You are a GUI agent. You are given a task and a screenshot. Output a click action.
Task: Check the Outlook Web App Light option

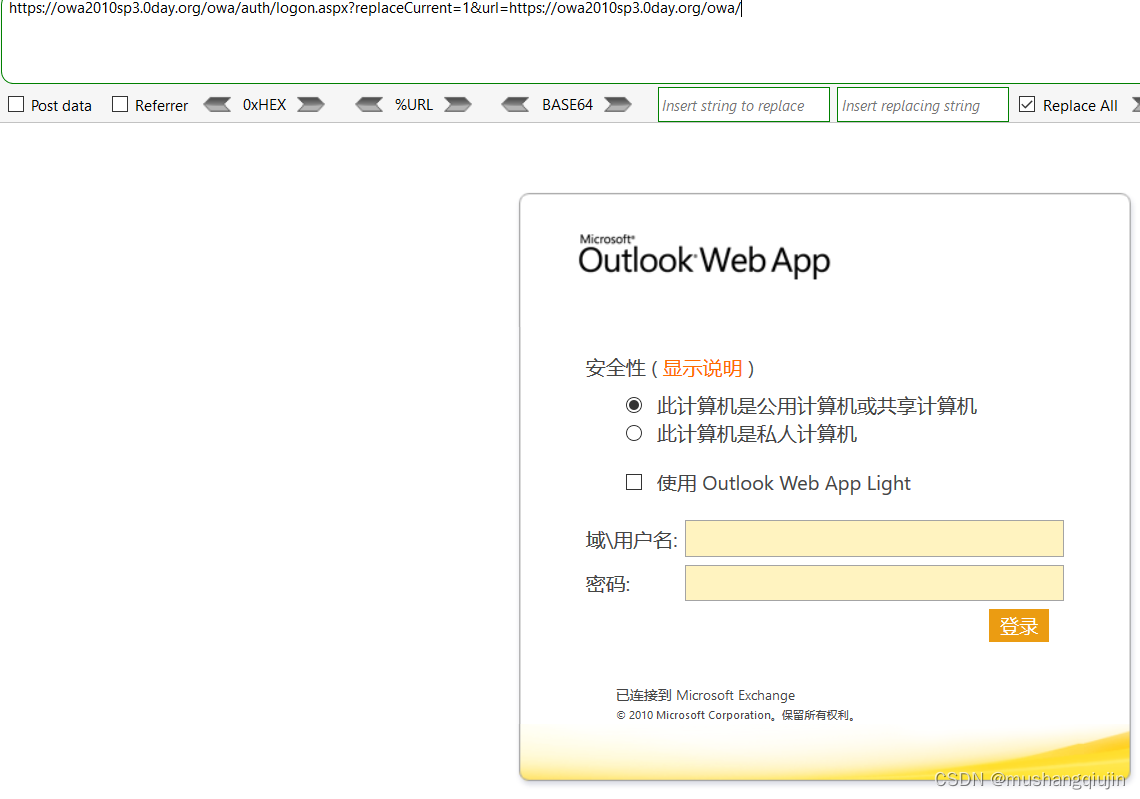pyautogui.click(x=634, y=482)
